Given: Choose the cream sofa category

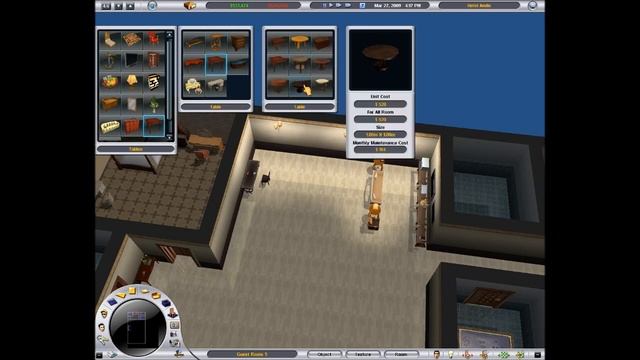Looking at the screenshot, I should tap(110, 126).
